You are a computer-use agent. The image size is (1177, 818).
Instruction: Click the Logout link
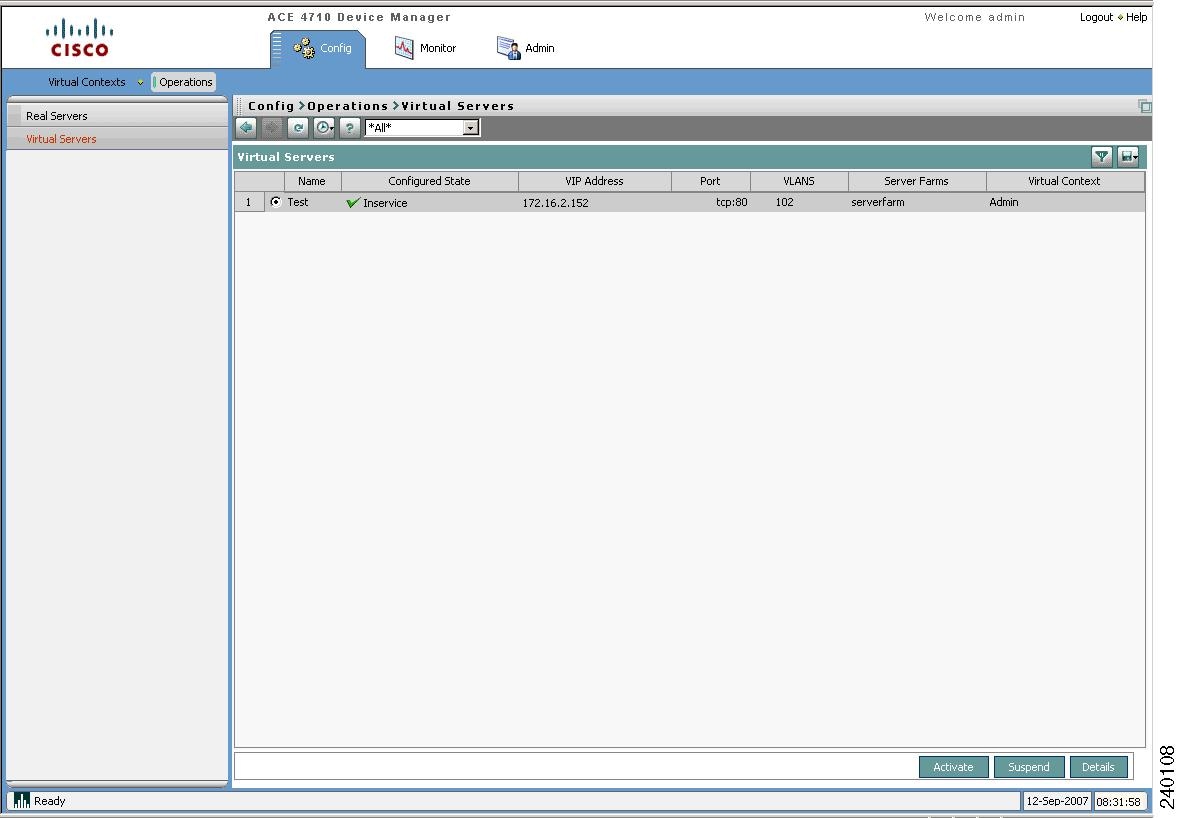[x=1095, y=17]
